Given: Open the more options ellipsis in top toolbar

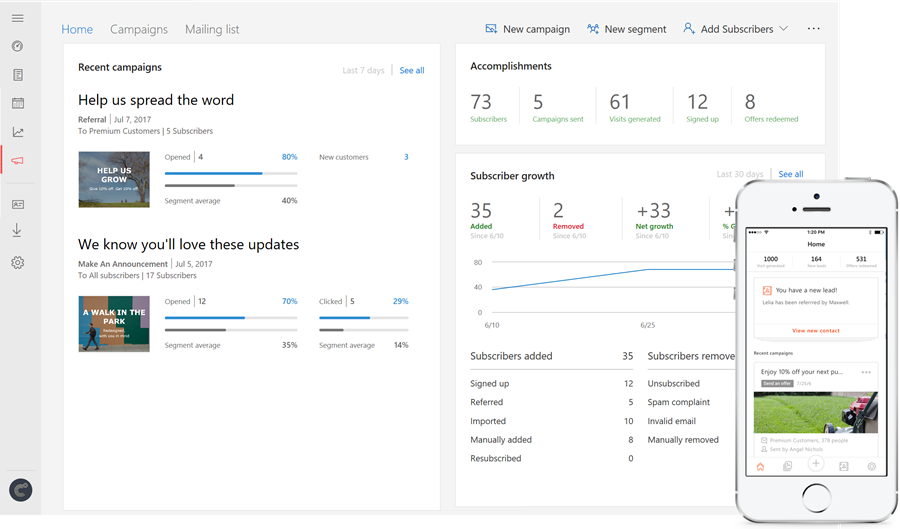Looking at the screenshot, I should tap(813, 29).
